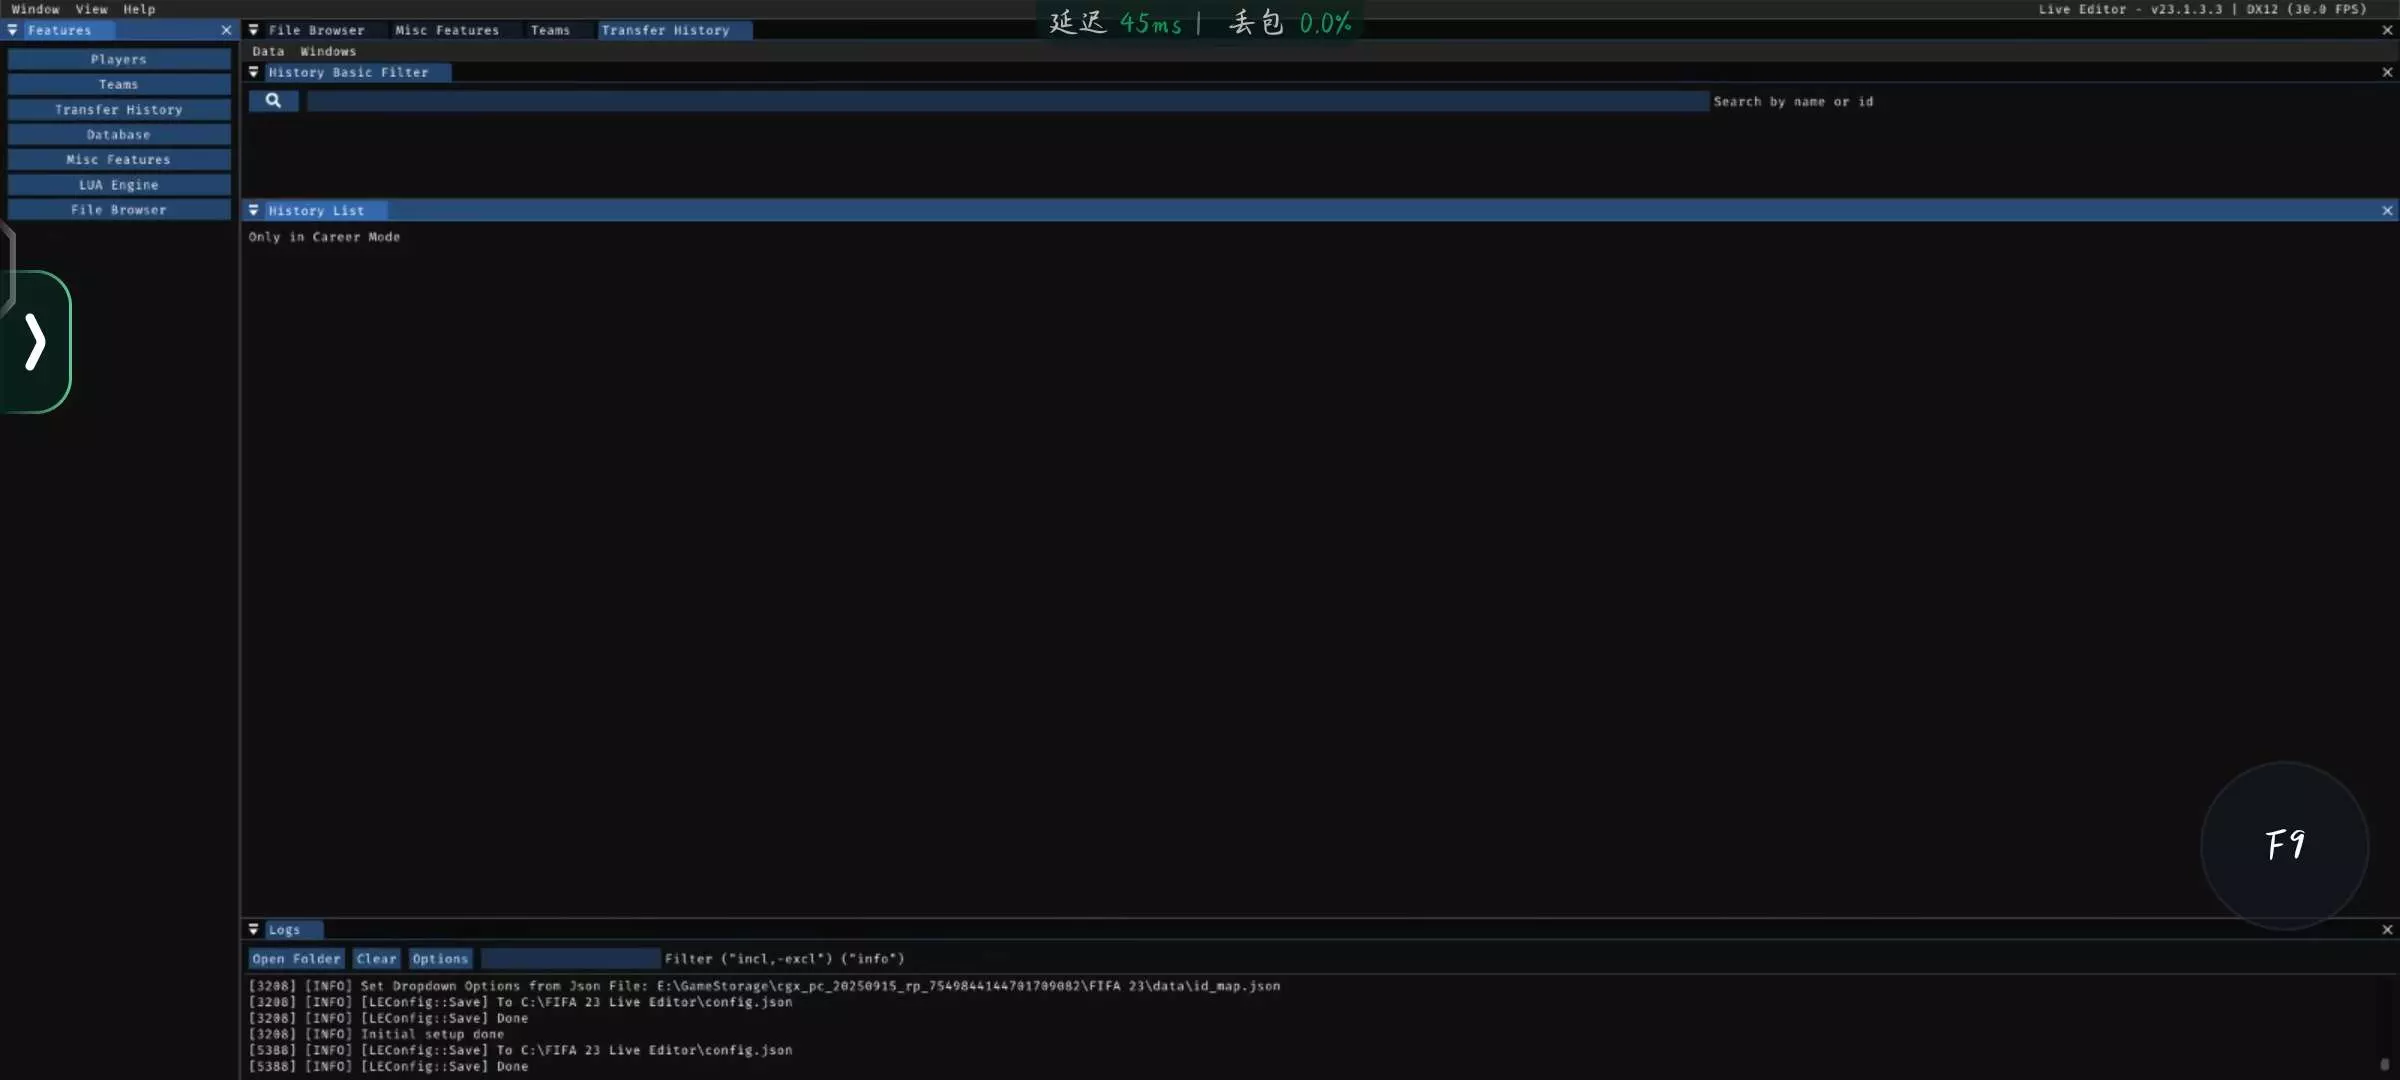
Task: Close the Logs panel
Action: click(2387, 929)
